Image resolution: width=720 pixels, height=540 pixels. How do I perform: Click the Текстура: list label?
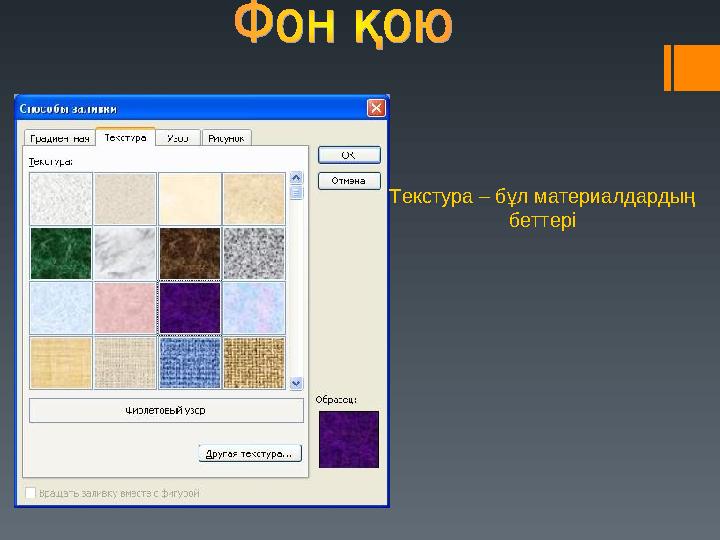(x=51, y=162)
